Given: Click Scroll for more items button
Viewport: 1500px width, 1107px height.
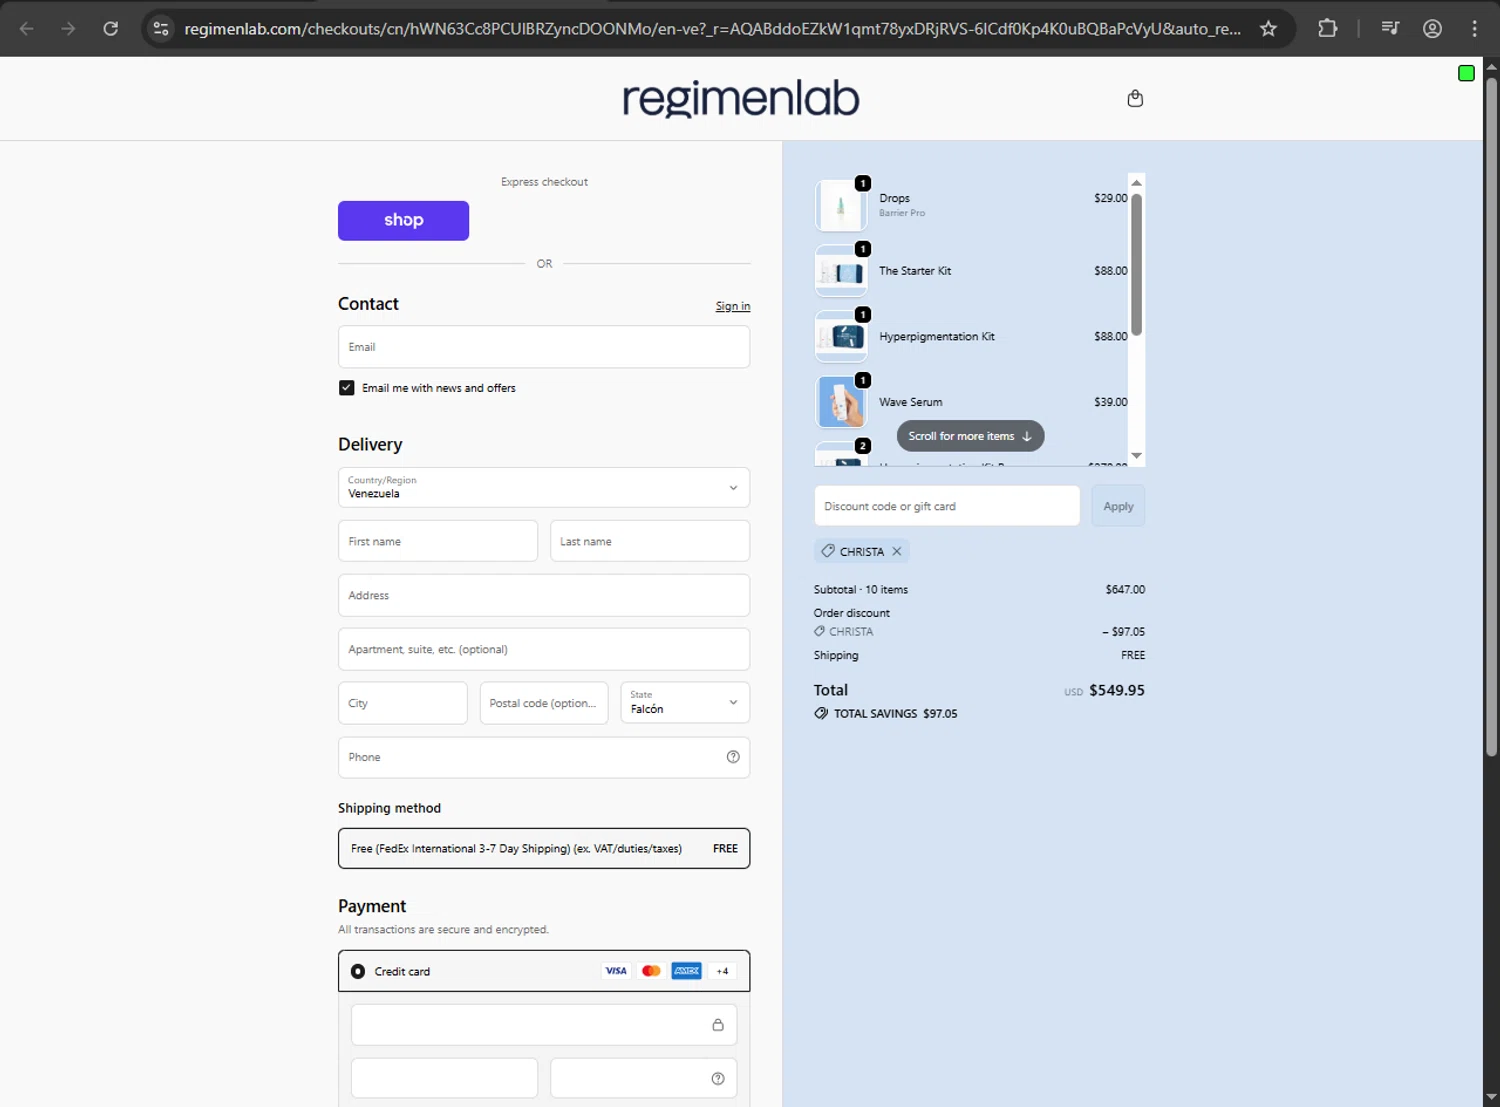Looking at the screenshot, I should point(970,436).
